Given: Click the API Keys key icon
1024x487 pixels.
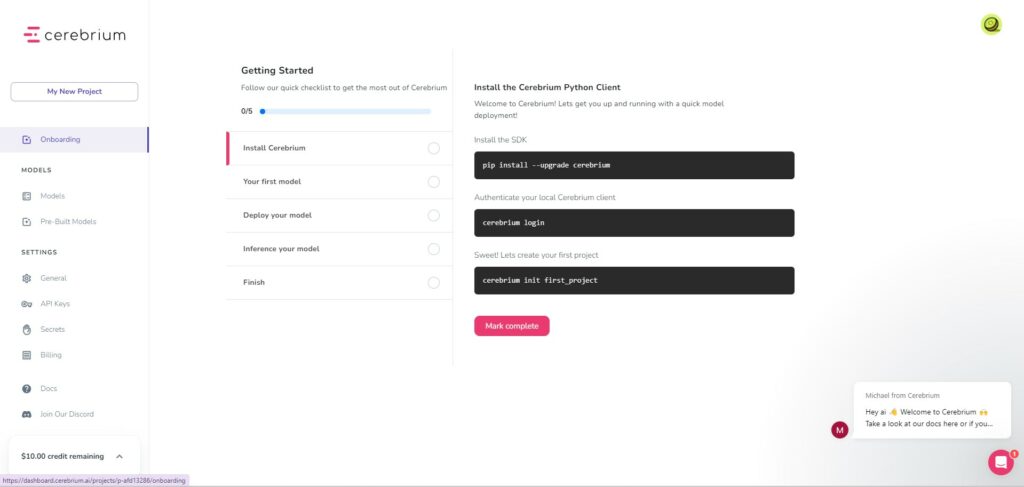Looking at the screenshot, I should point(27,304).
